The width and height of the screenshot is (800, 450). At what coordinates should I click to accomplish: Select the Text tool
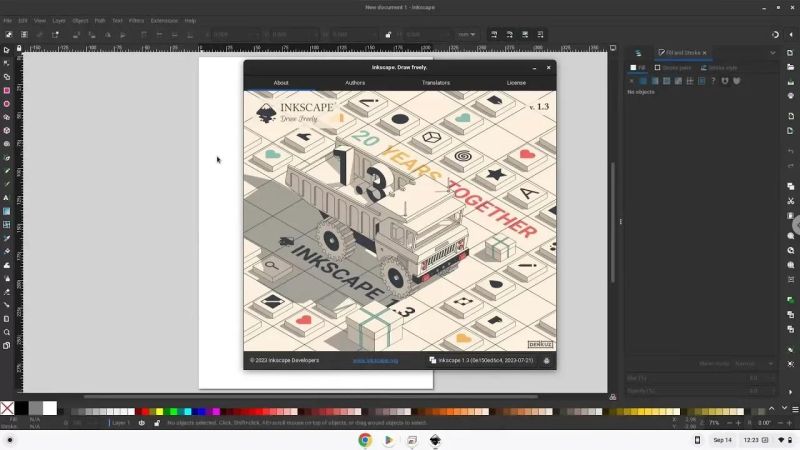pyautogui.click(x=7, y=197)
